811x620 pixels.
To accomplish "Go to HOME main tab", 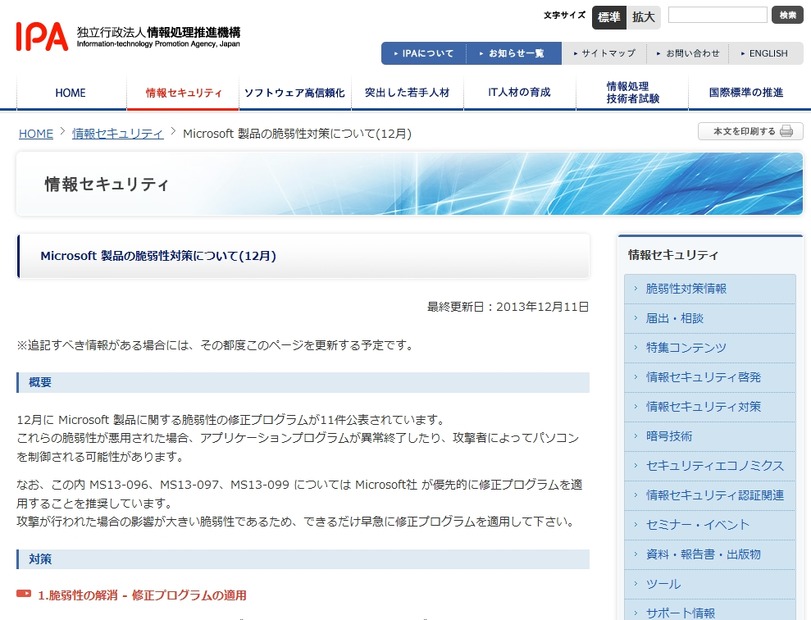I will point(71,93).
